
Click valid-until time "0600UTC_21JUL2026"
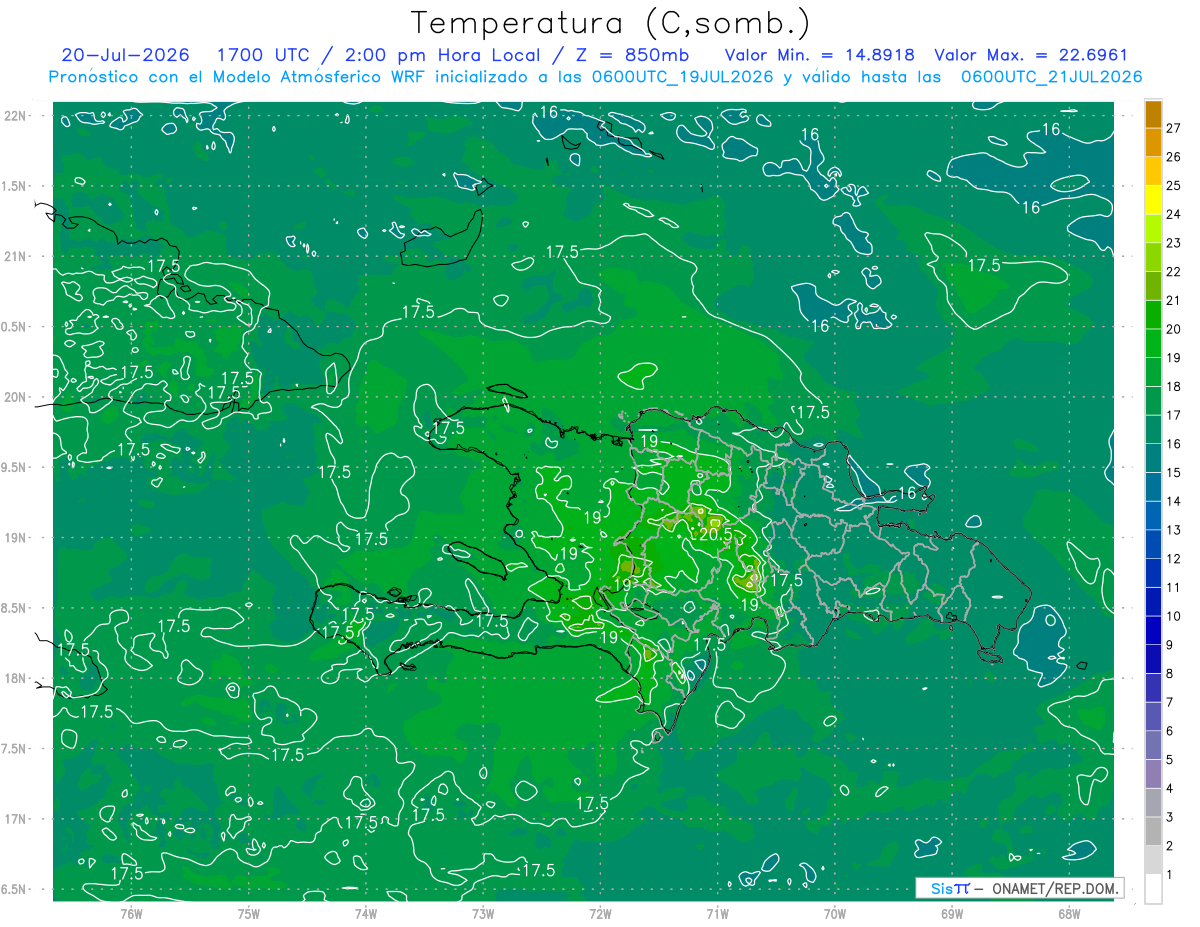pos(1051,77)
